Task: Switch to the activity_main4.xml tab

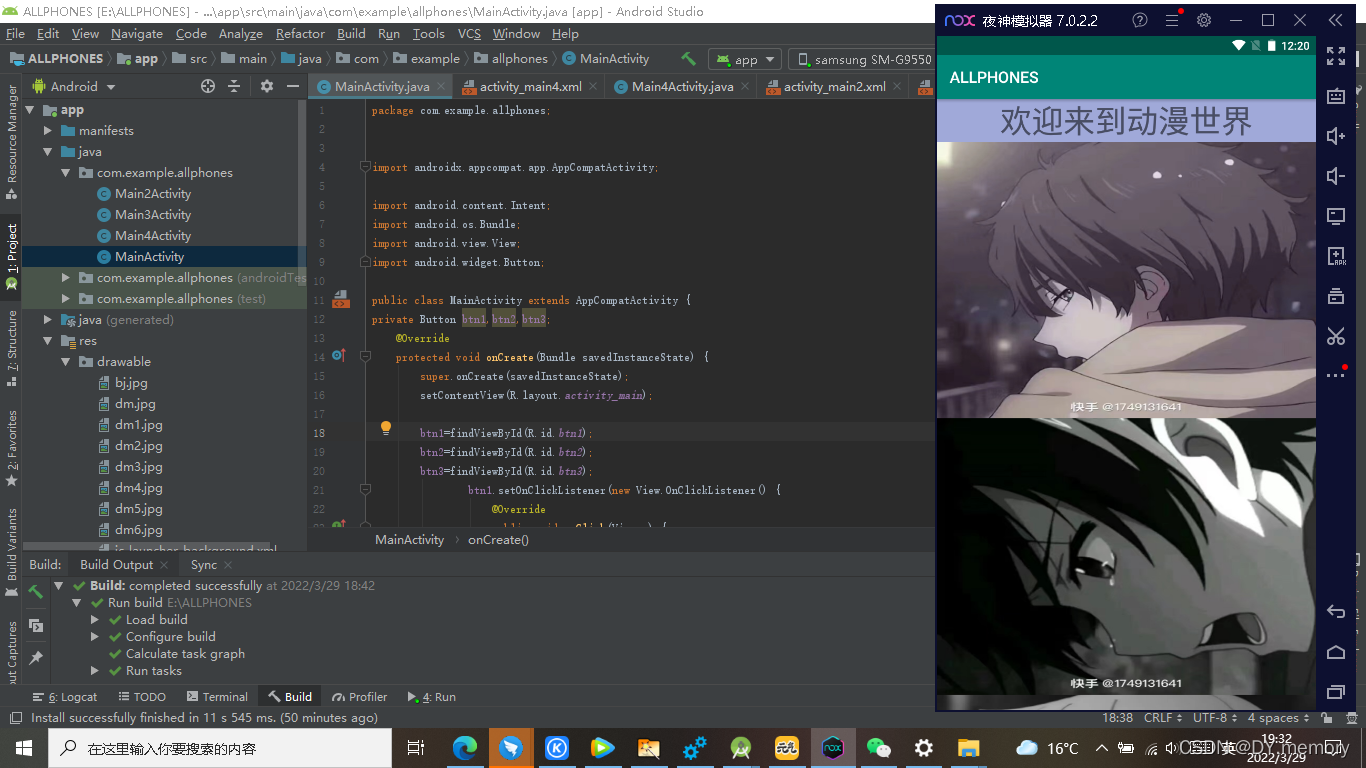Action: (531, 87)
